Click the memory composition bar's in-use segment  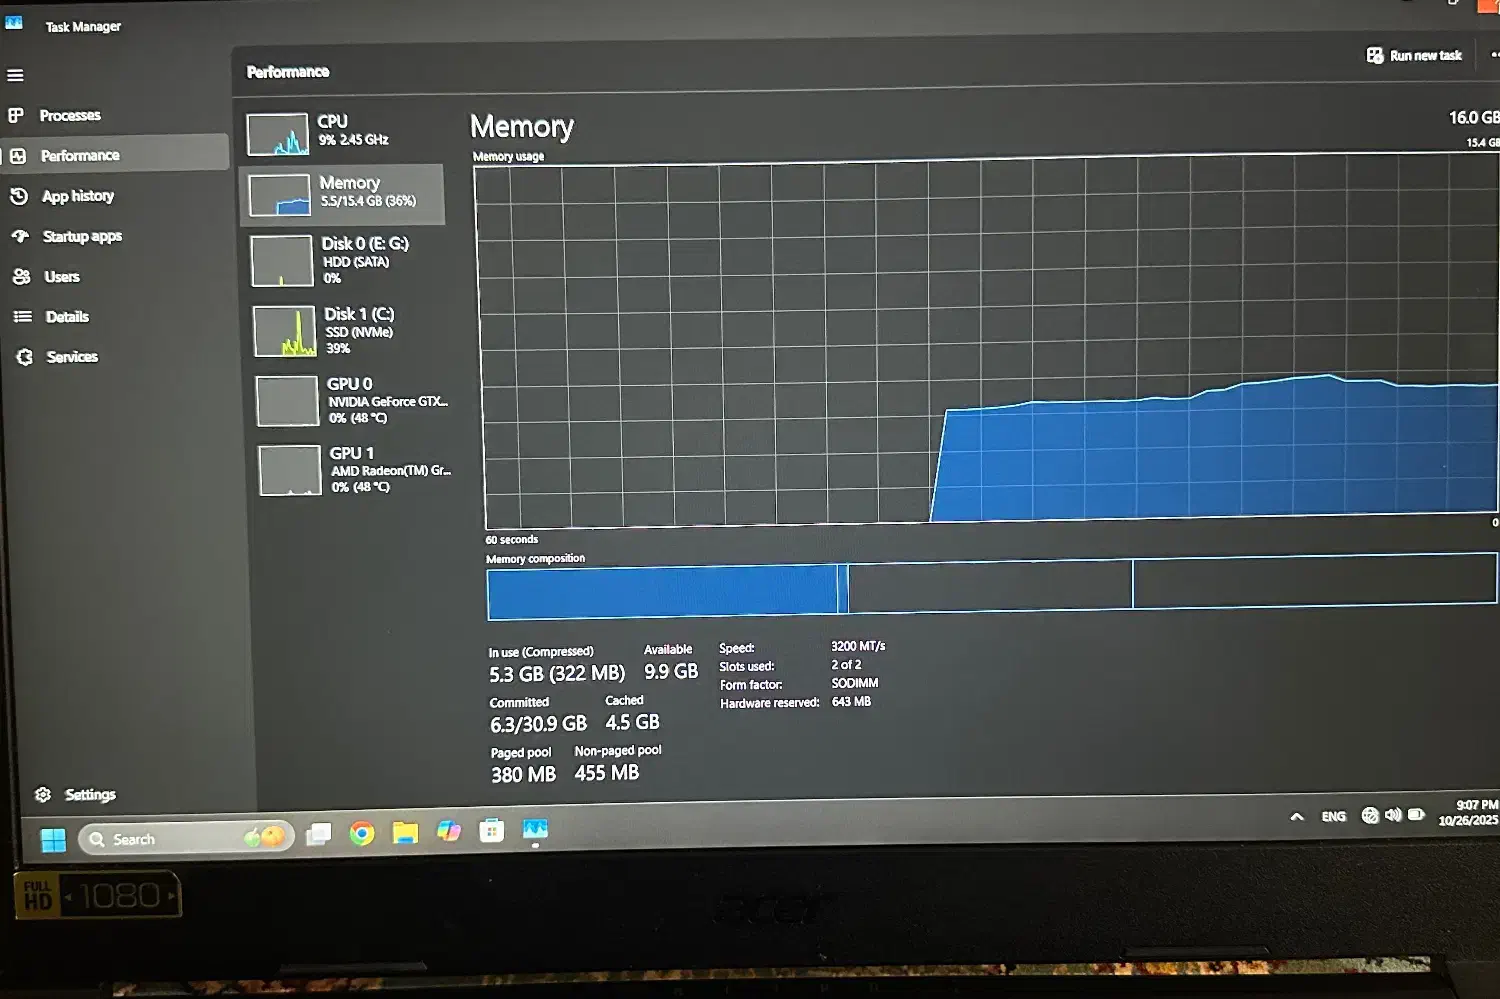click(661, 591)
